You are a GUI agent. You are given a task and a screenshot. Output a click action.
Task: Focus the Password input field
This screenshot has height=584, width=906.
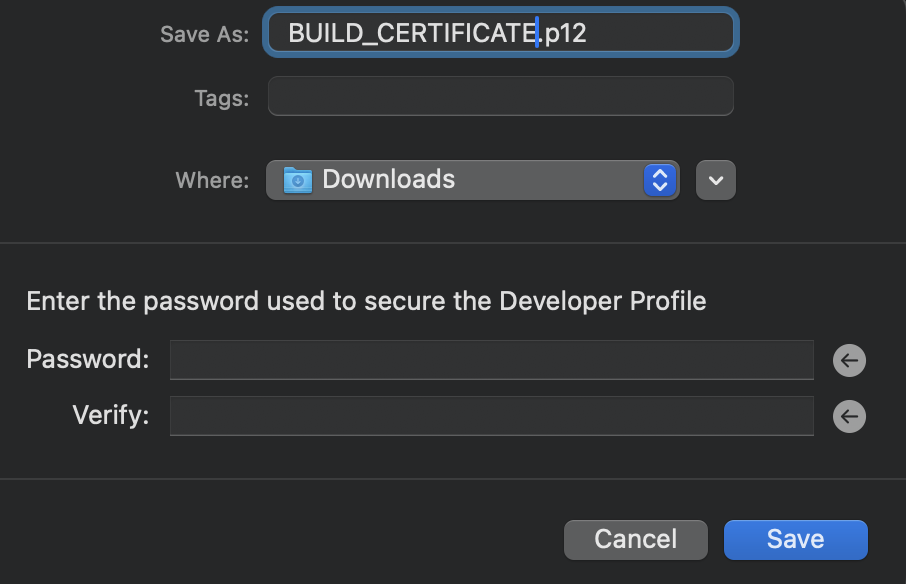tap(491, 360)
